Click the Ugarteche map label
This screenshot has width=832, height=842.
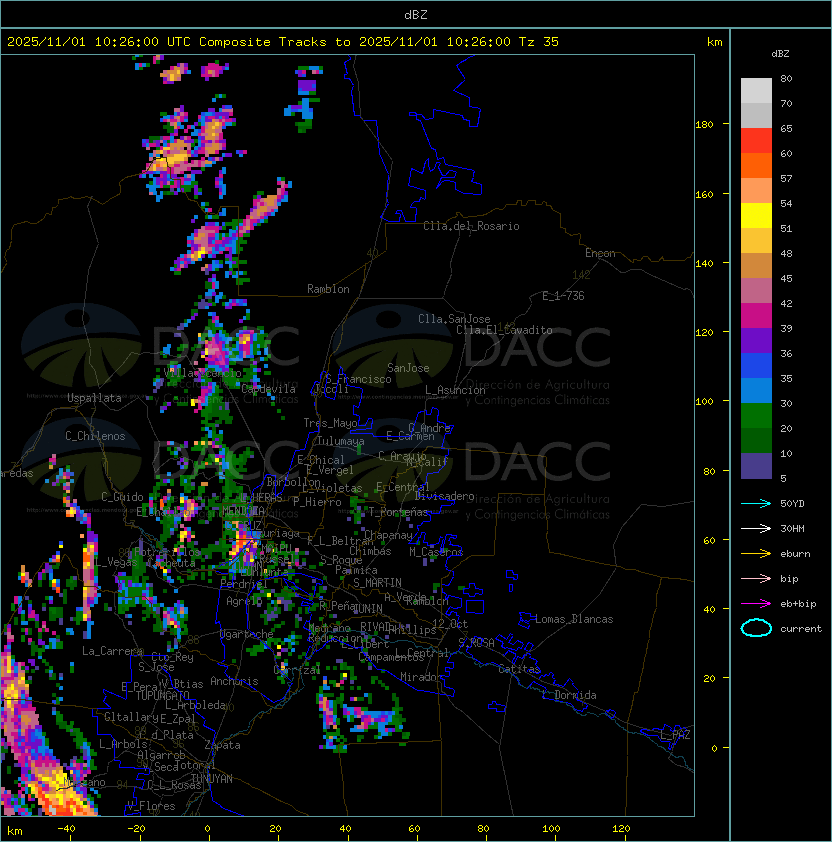[x=247, y=634]
